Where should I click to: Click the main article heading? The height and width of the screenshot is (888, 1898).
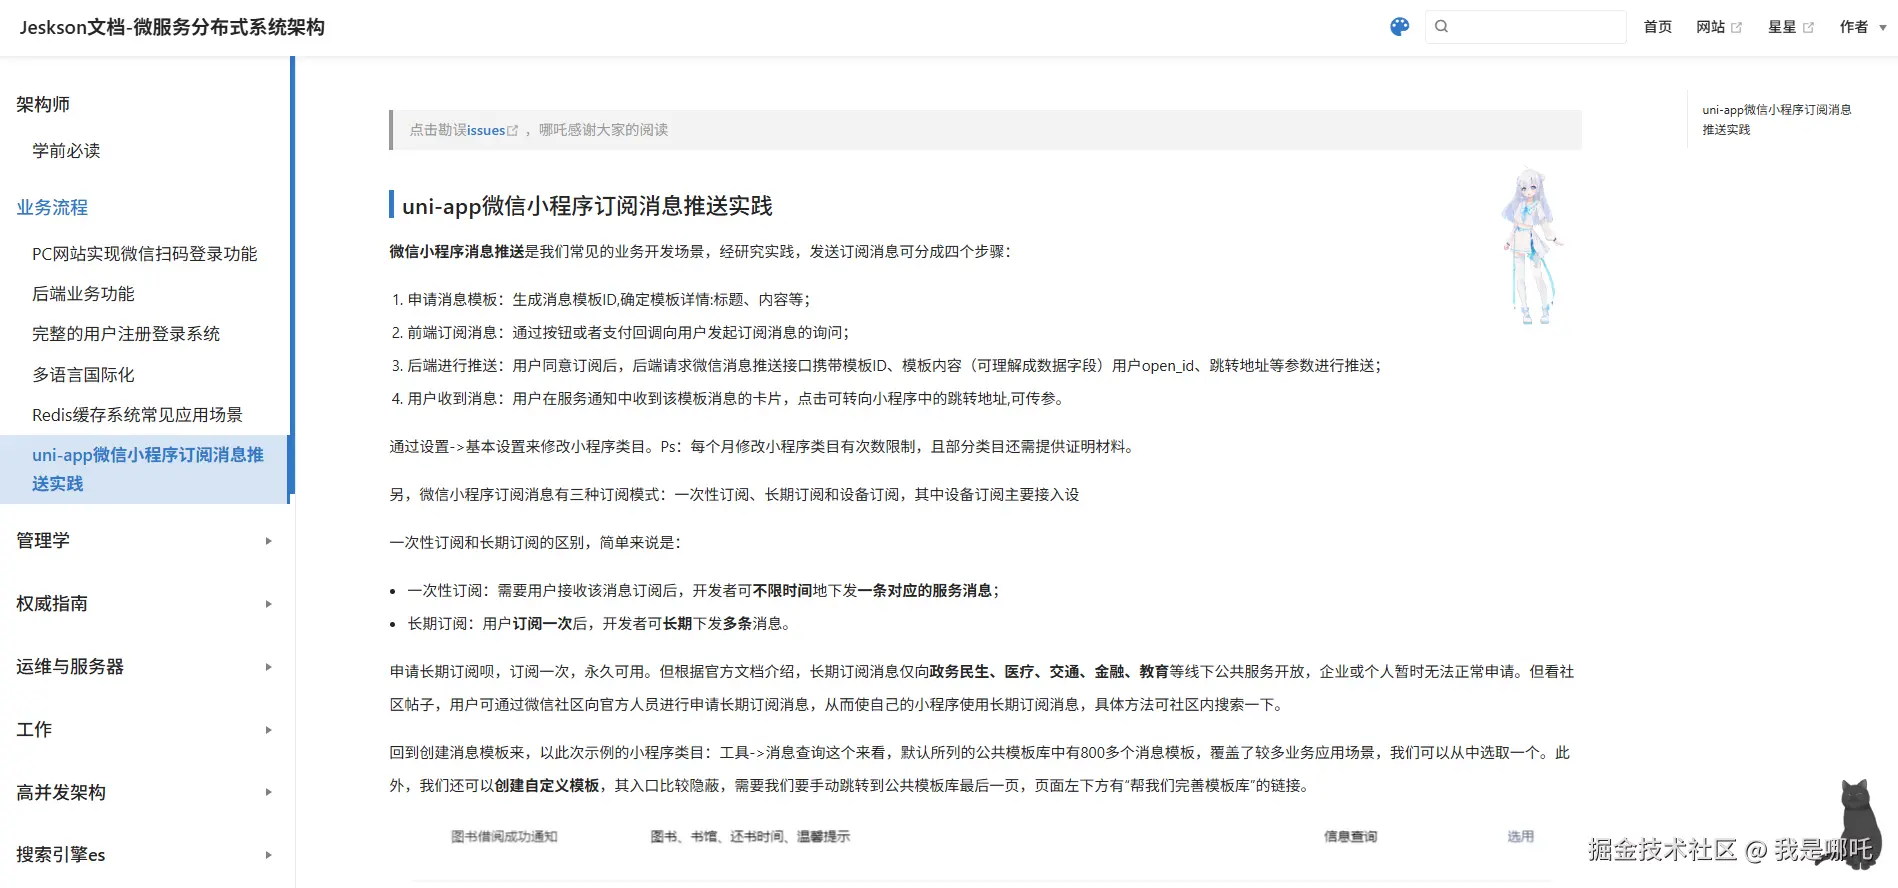point(587,206)
